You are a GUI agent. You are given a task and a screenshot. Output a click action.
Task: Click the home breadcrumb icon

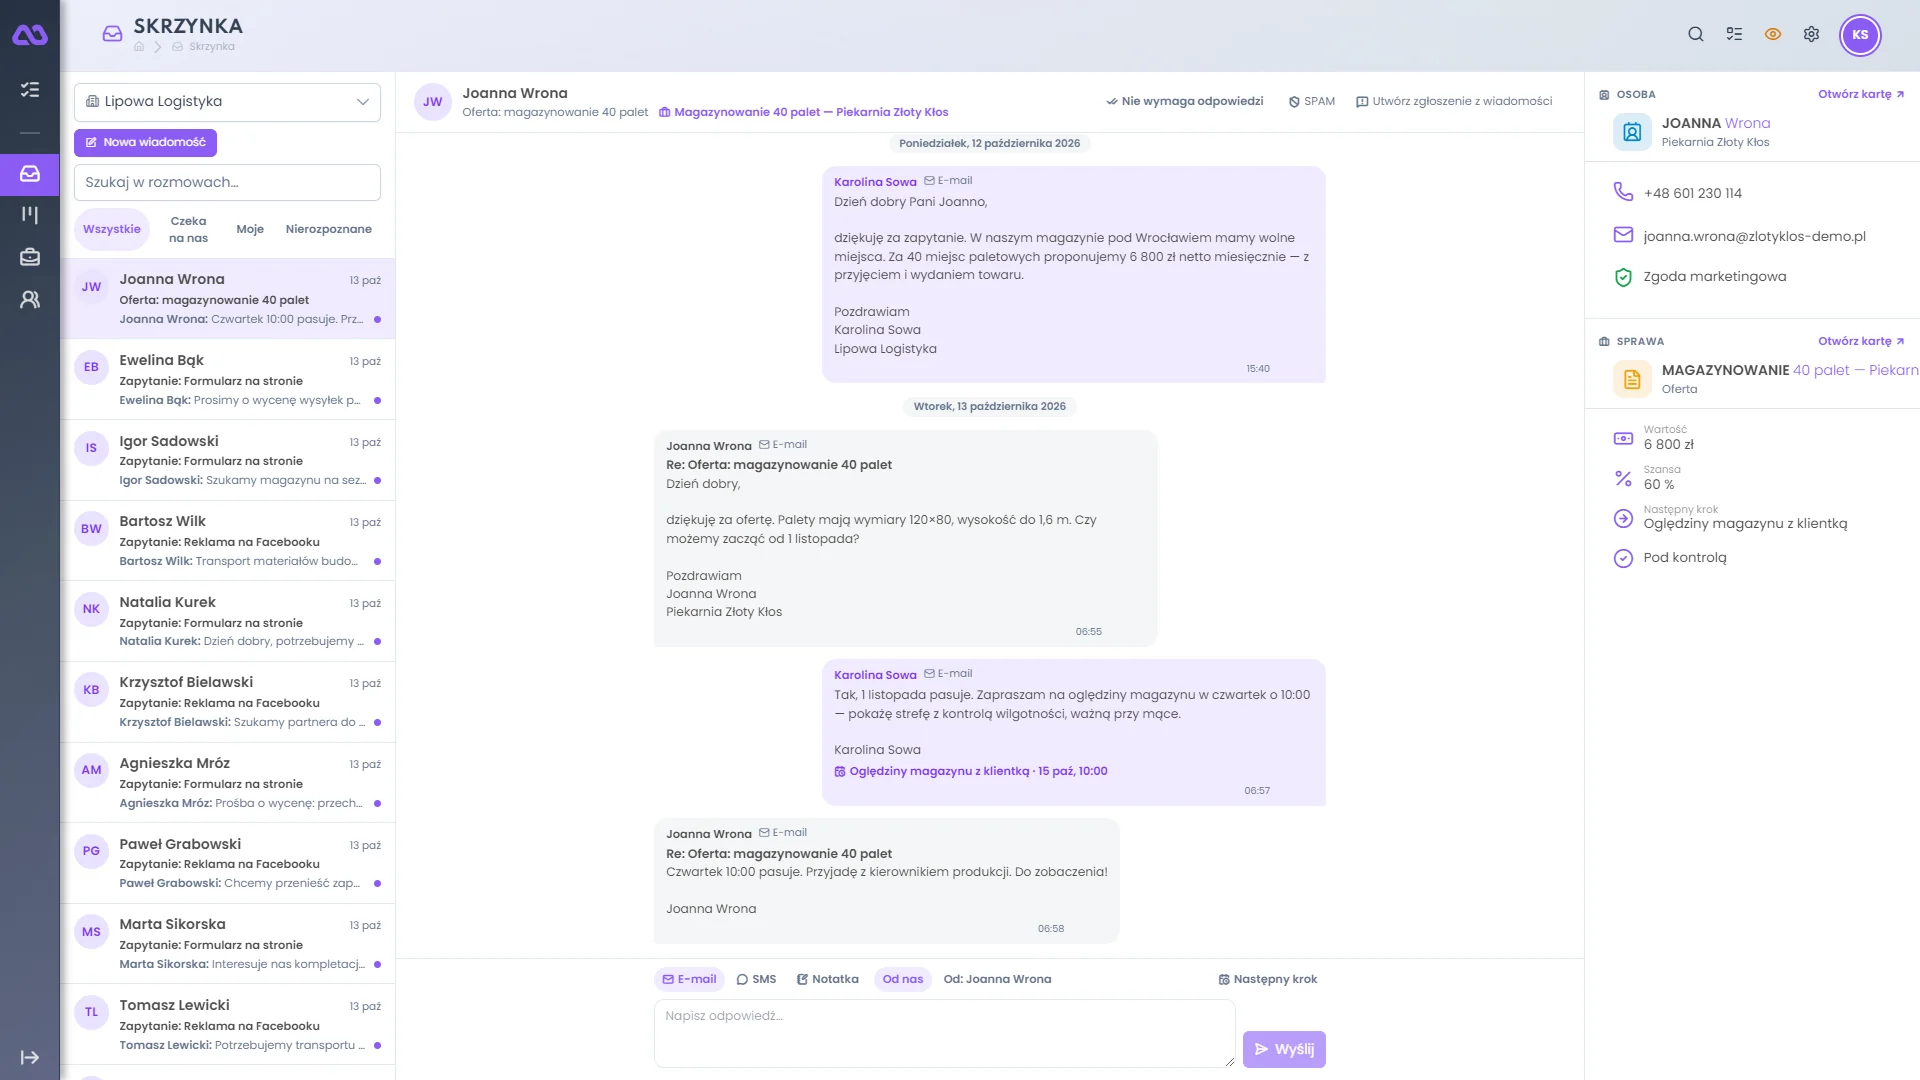coord(139,47)
